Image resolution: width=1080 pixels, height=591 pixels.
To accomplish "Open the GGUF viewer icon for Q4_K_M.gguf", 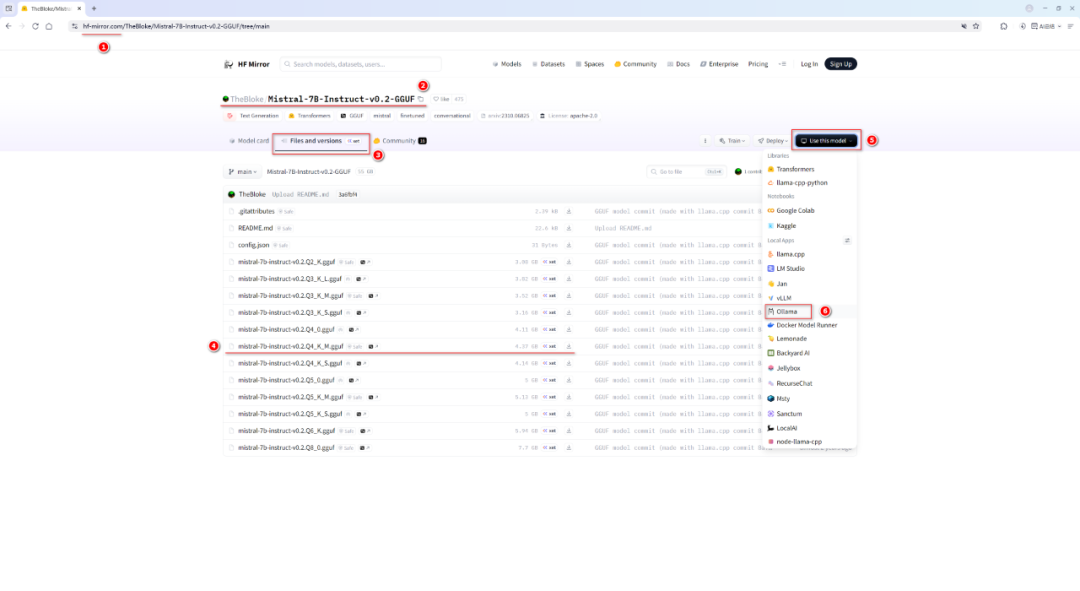I will 374,346.
